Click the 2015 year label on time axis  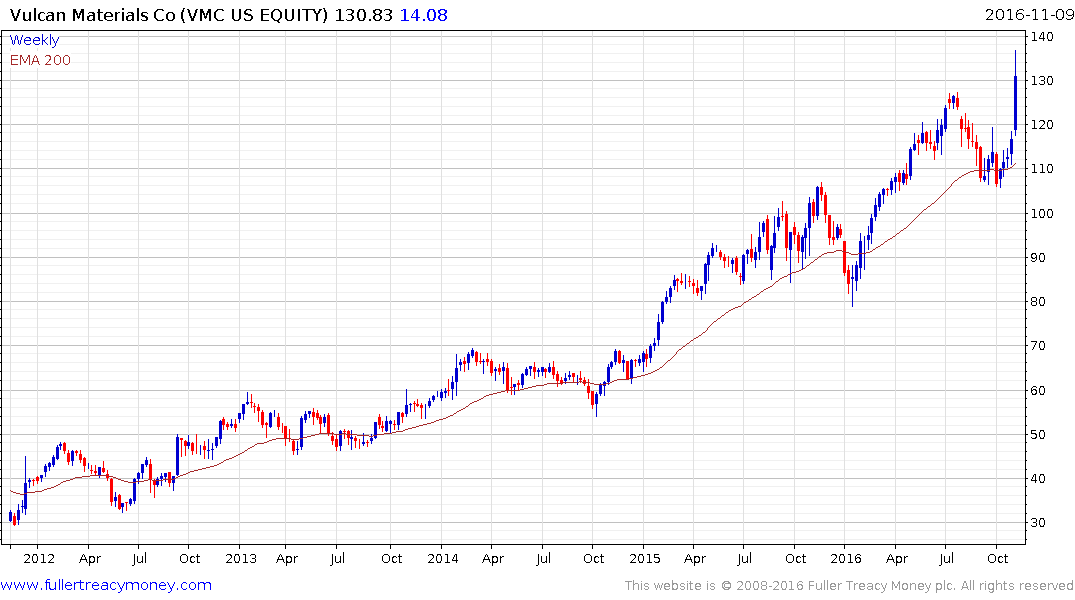645,558
